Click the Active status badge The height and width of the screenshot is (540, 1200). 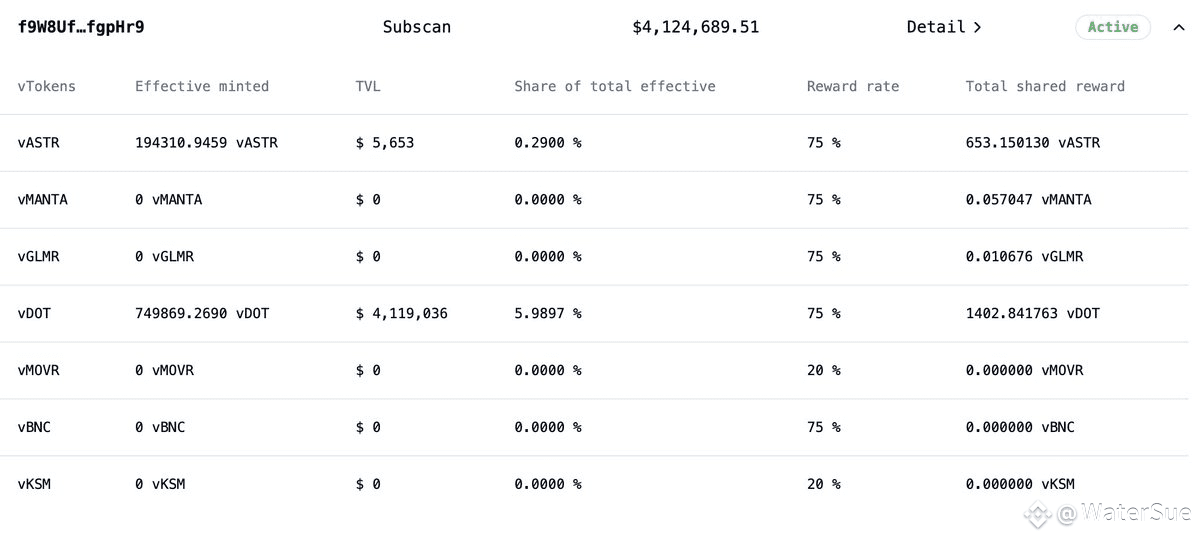1112,28
